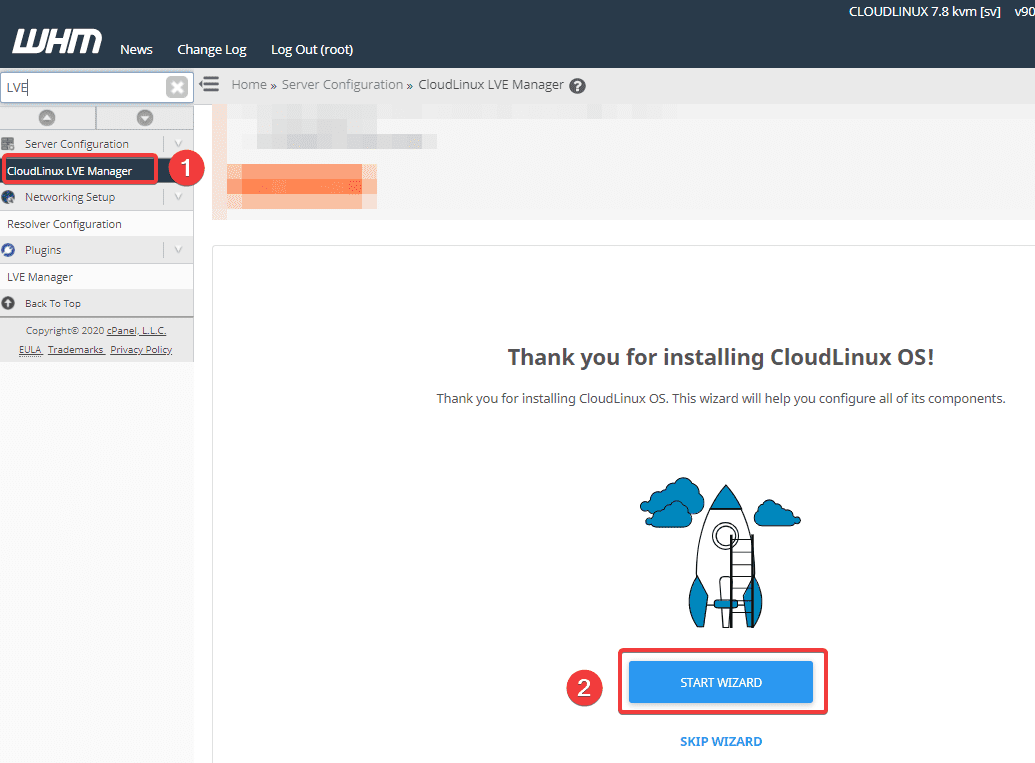Click the SKIP WIZARD link
The height and width of the screenshot is (763, 1035).
720,741
